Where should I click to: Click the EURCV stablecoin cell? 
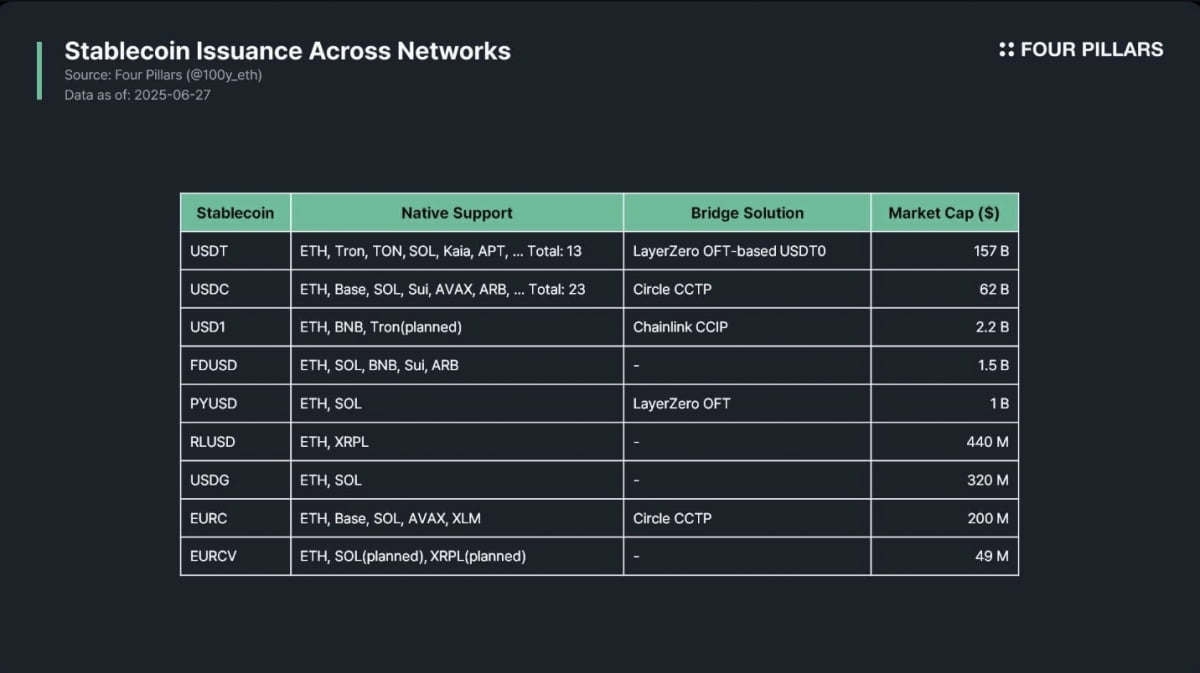click(x=213, y=556)
